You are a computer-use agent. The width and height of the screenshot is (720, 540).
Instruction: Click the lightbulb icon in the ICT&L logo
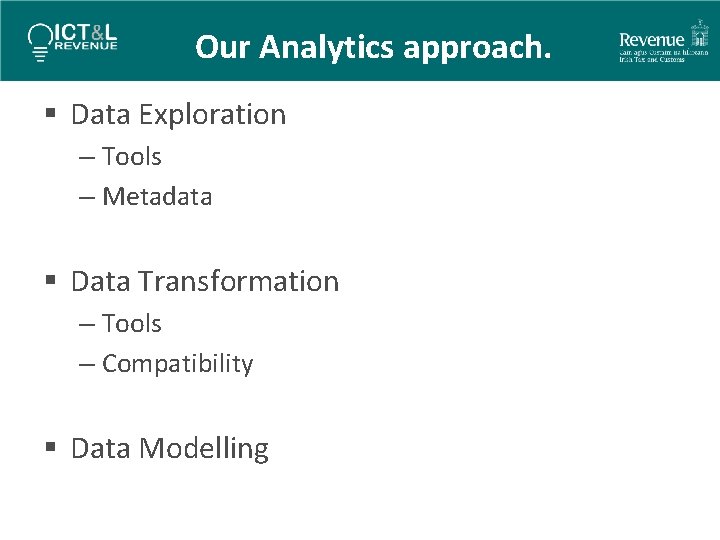[40, 37]
